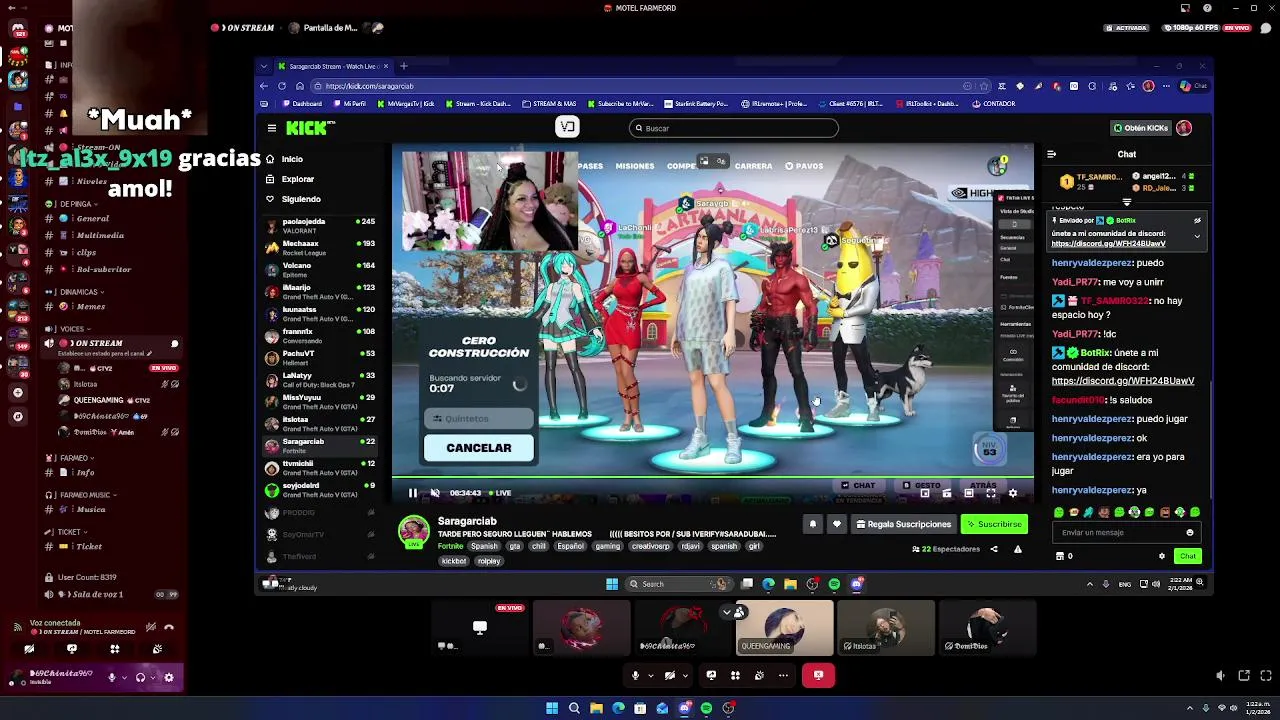Disconnect from voice in Discord panel

pyautogui.click(x=169, y=627)
